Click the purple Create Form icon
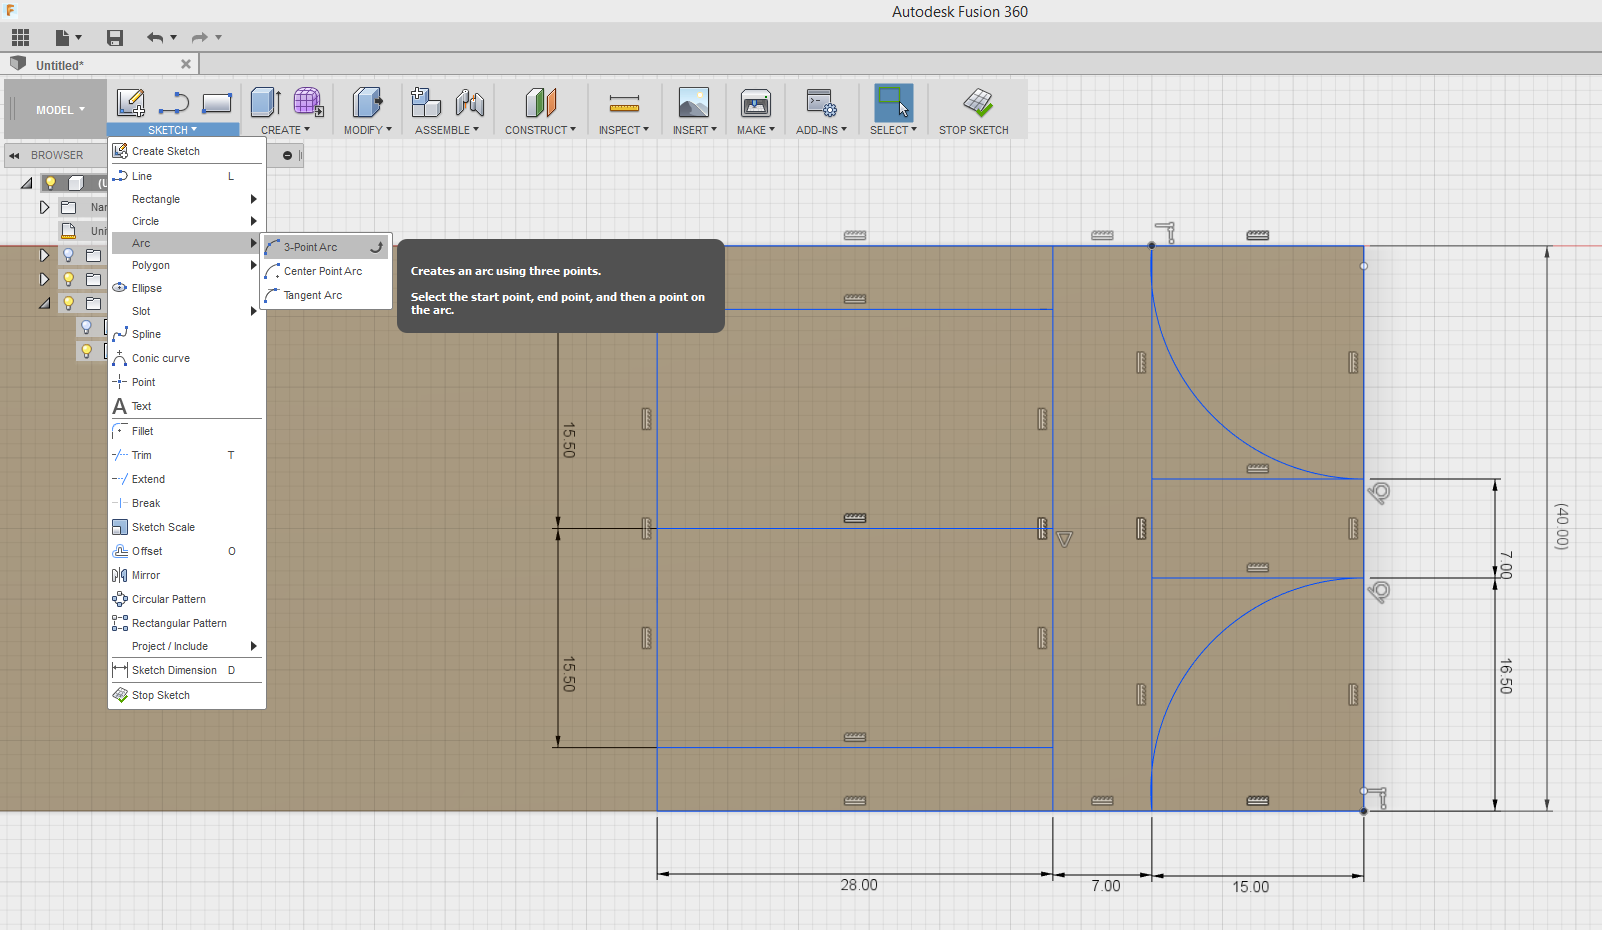 click(308, 103)
